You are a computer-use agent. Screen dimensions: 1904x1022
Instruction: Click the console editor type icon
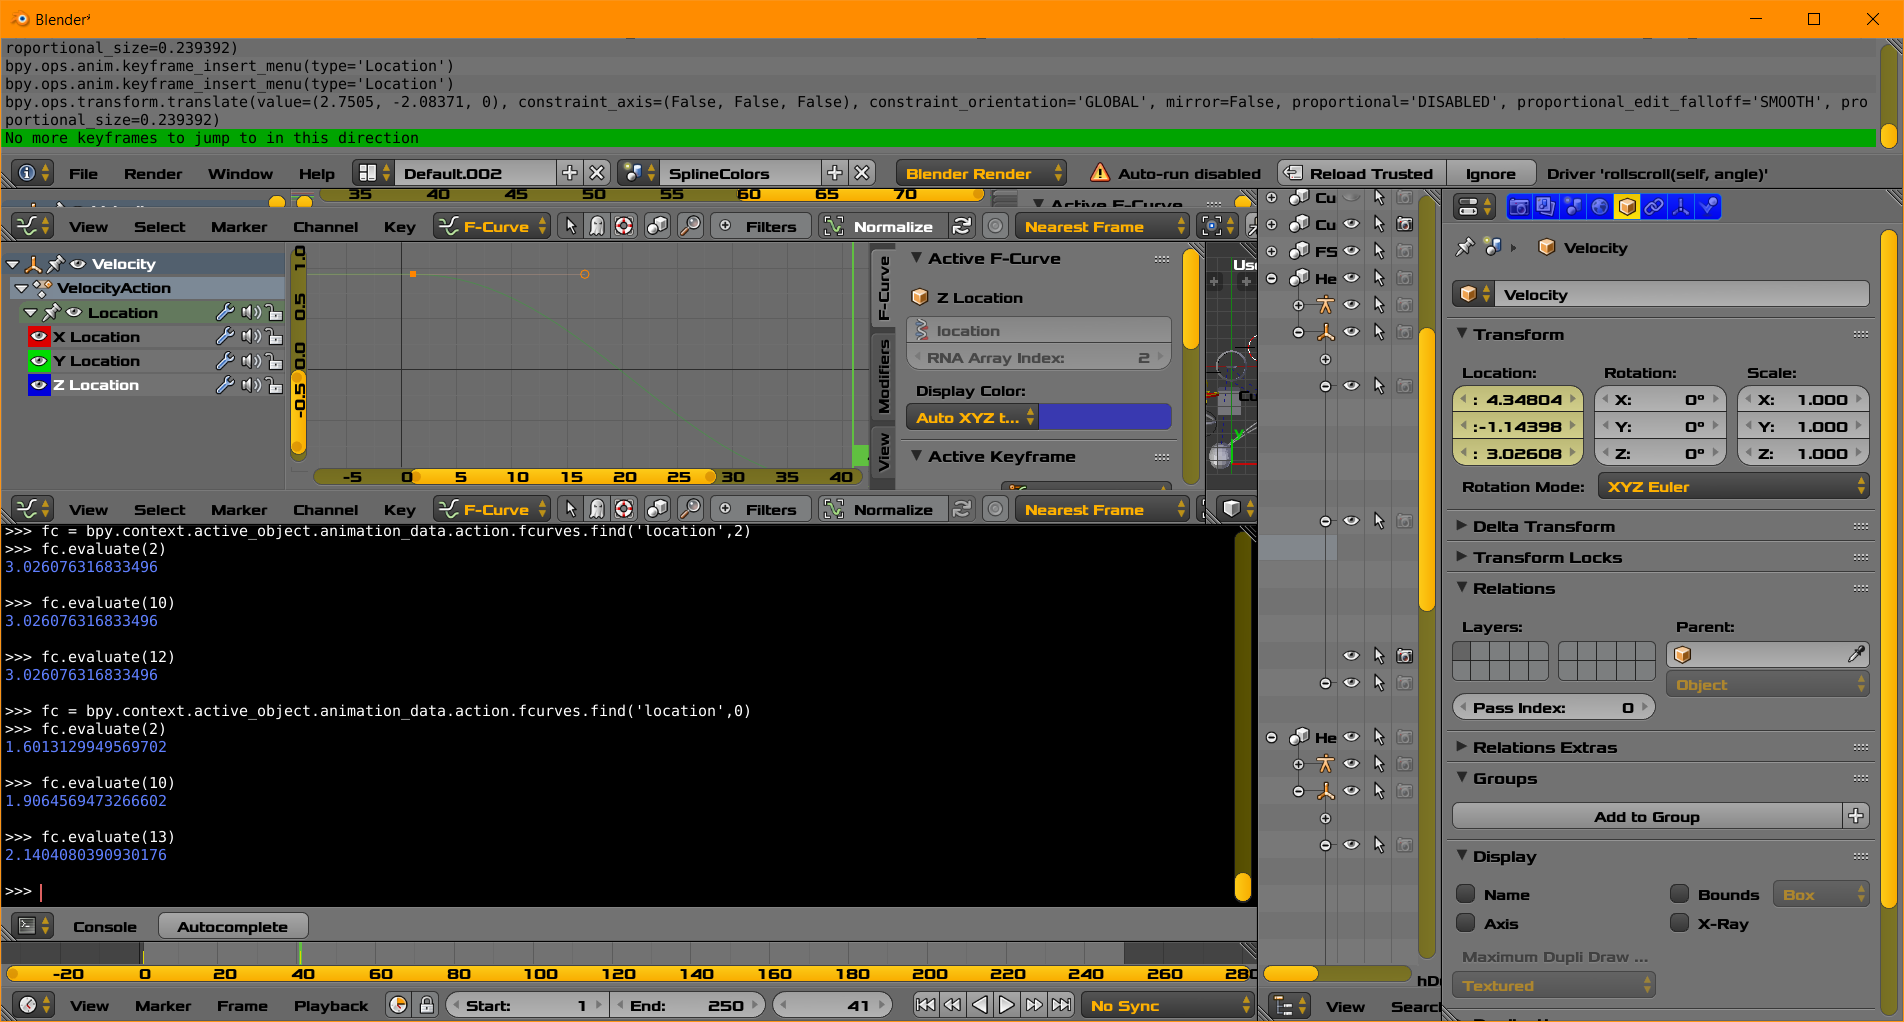pyautogui.click(x=33, y=926)
